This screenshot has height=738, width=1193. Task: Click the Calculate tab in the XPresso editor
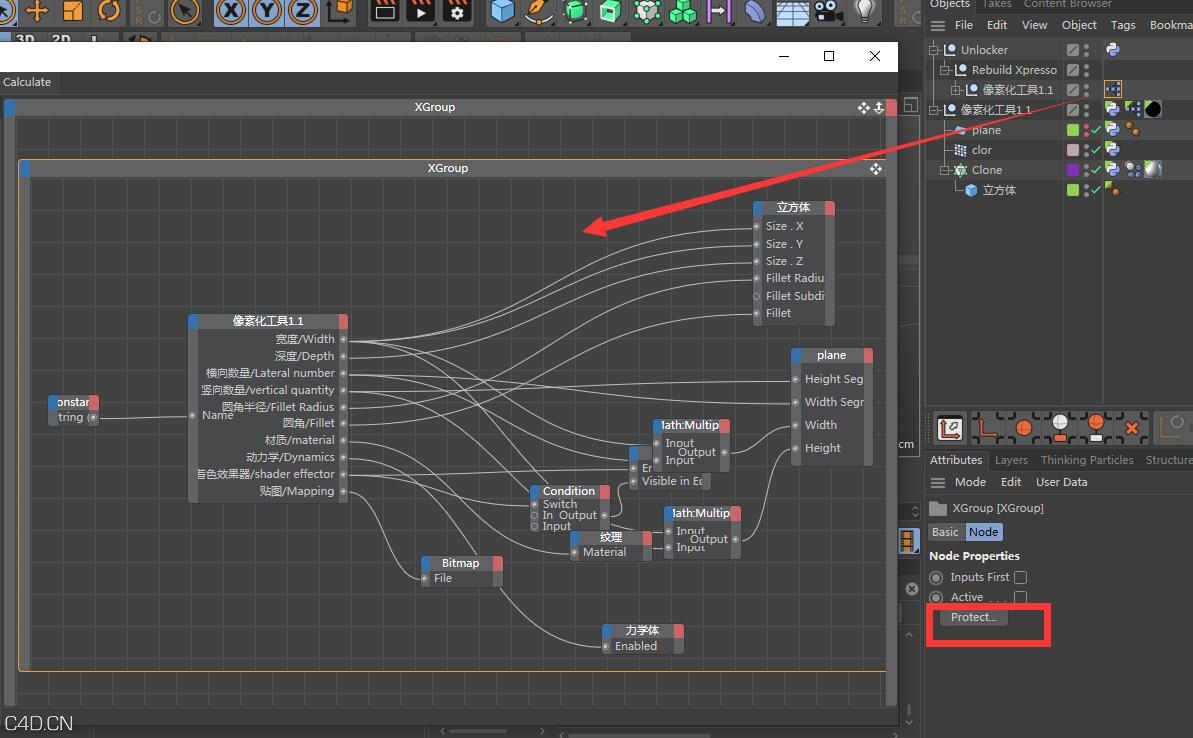pos(27,82)
